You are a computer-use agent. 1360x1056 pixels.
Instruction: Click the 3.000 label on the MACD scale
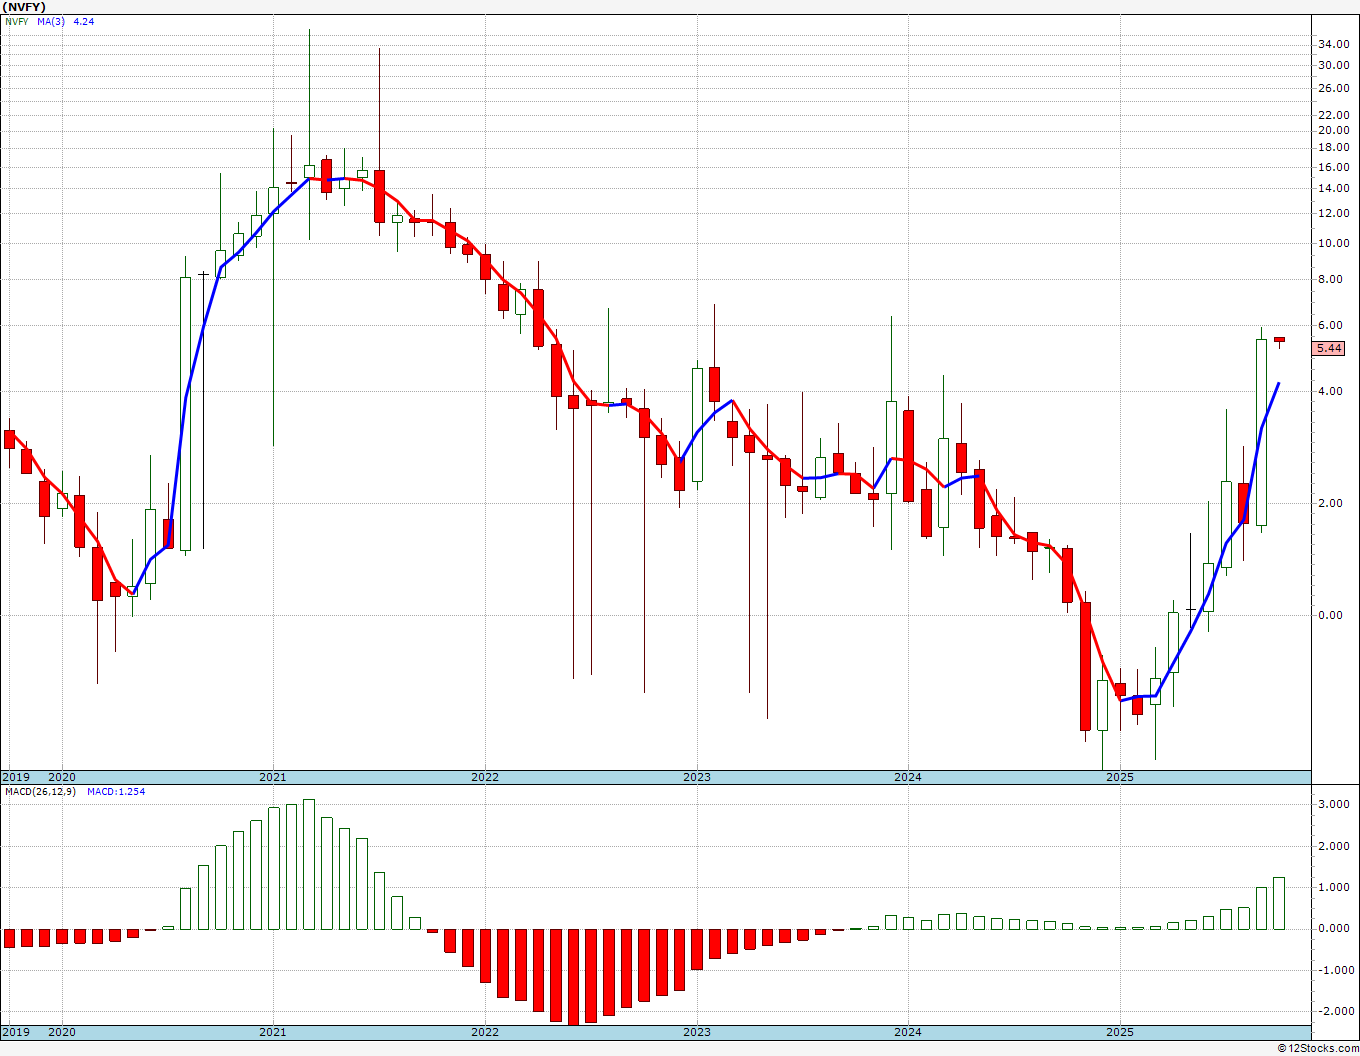(1332, 804)
